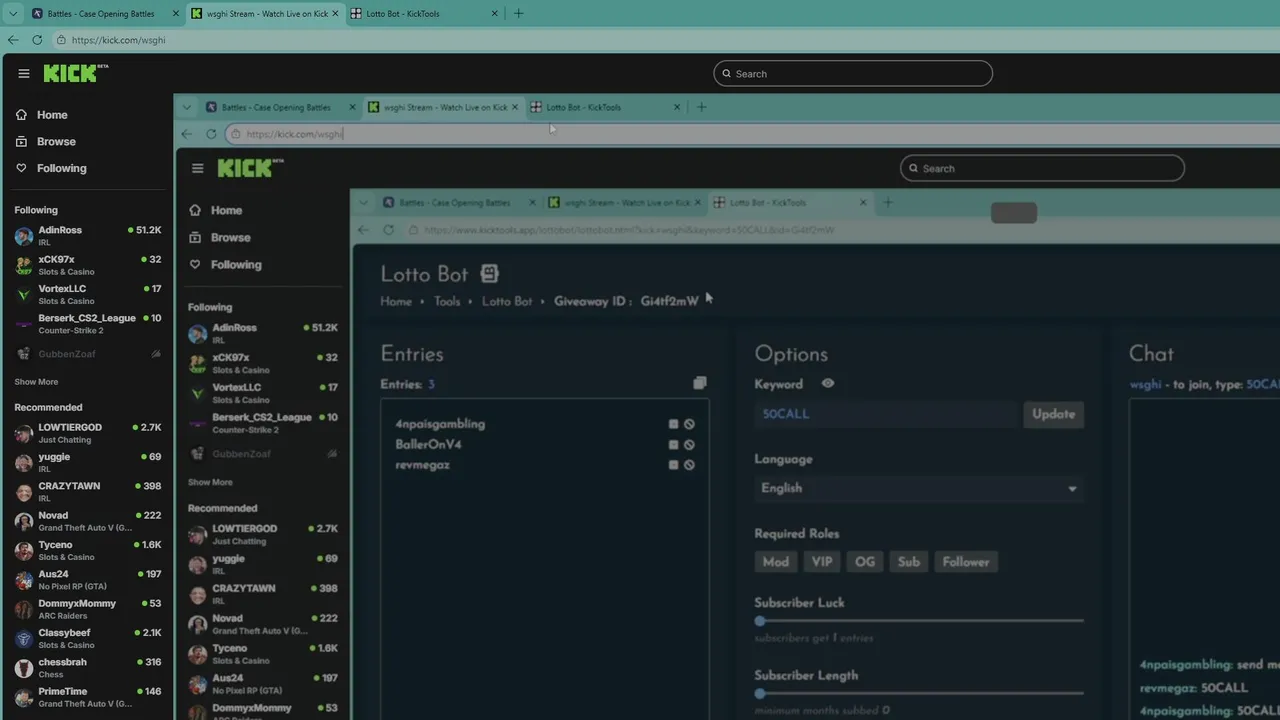The width and height of the screenshot is (1280, 720).
Task: Ban the revmegaz entry
Action: click(689, 465)
